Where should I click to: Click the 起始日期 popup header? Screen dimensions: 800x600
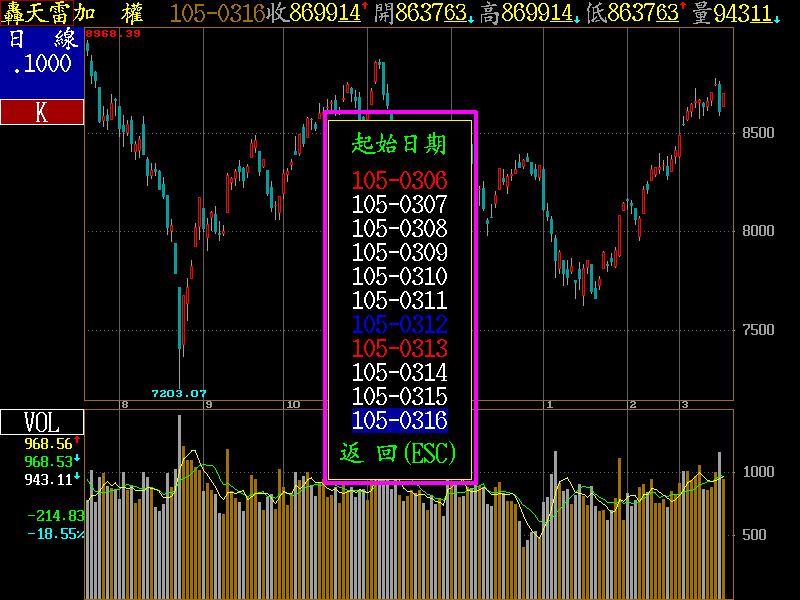pos(399,144)
